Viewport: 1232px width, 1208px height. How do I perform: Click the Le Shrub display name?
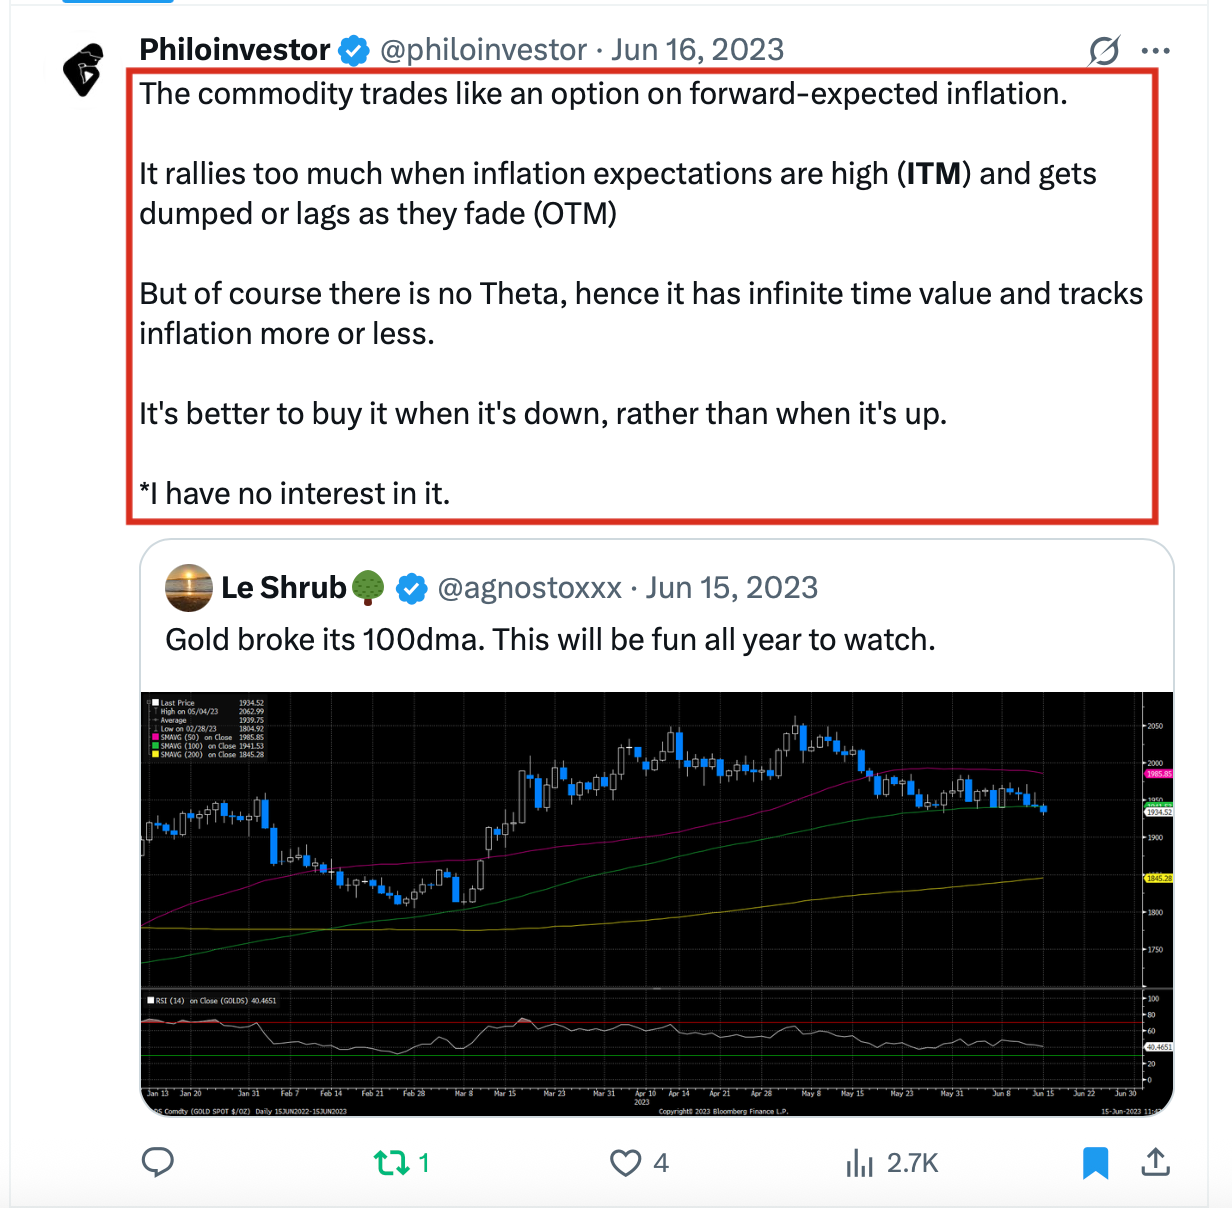pyautogui.click(x=283, y=588)
